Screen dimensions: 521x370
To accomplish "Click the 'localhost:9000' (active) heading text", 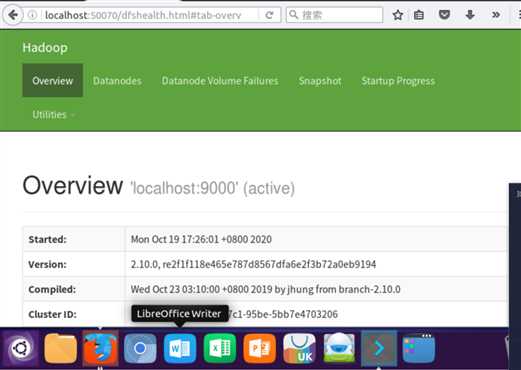I will point(213,188).
